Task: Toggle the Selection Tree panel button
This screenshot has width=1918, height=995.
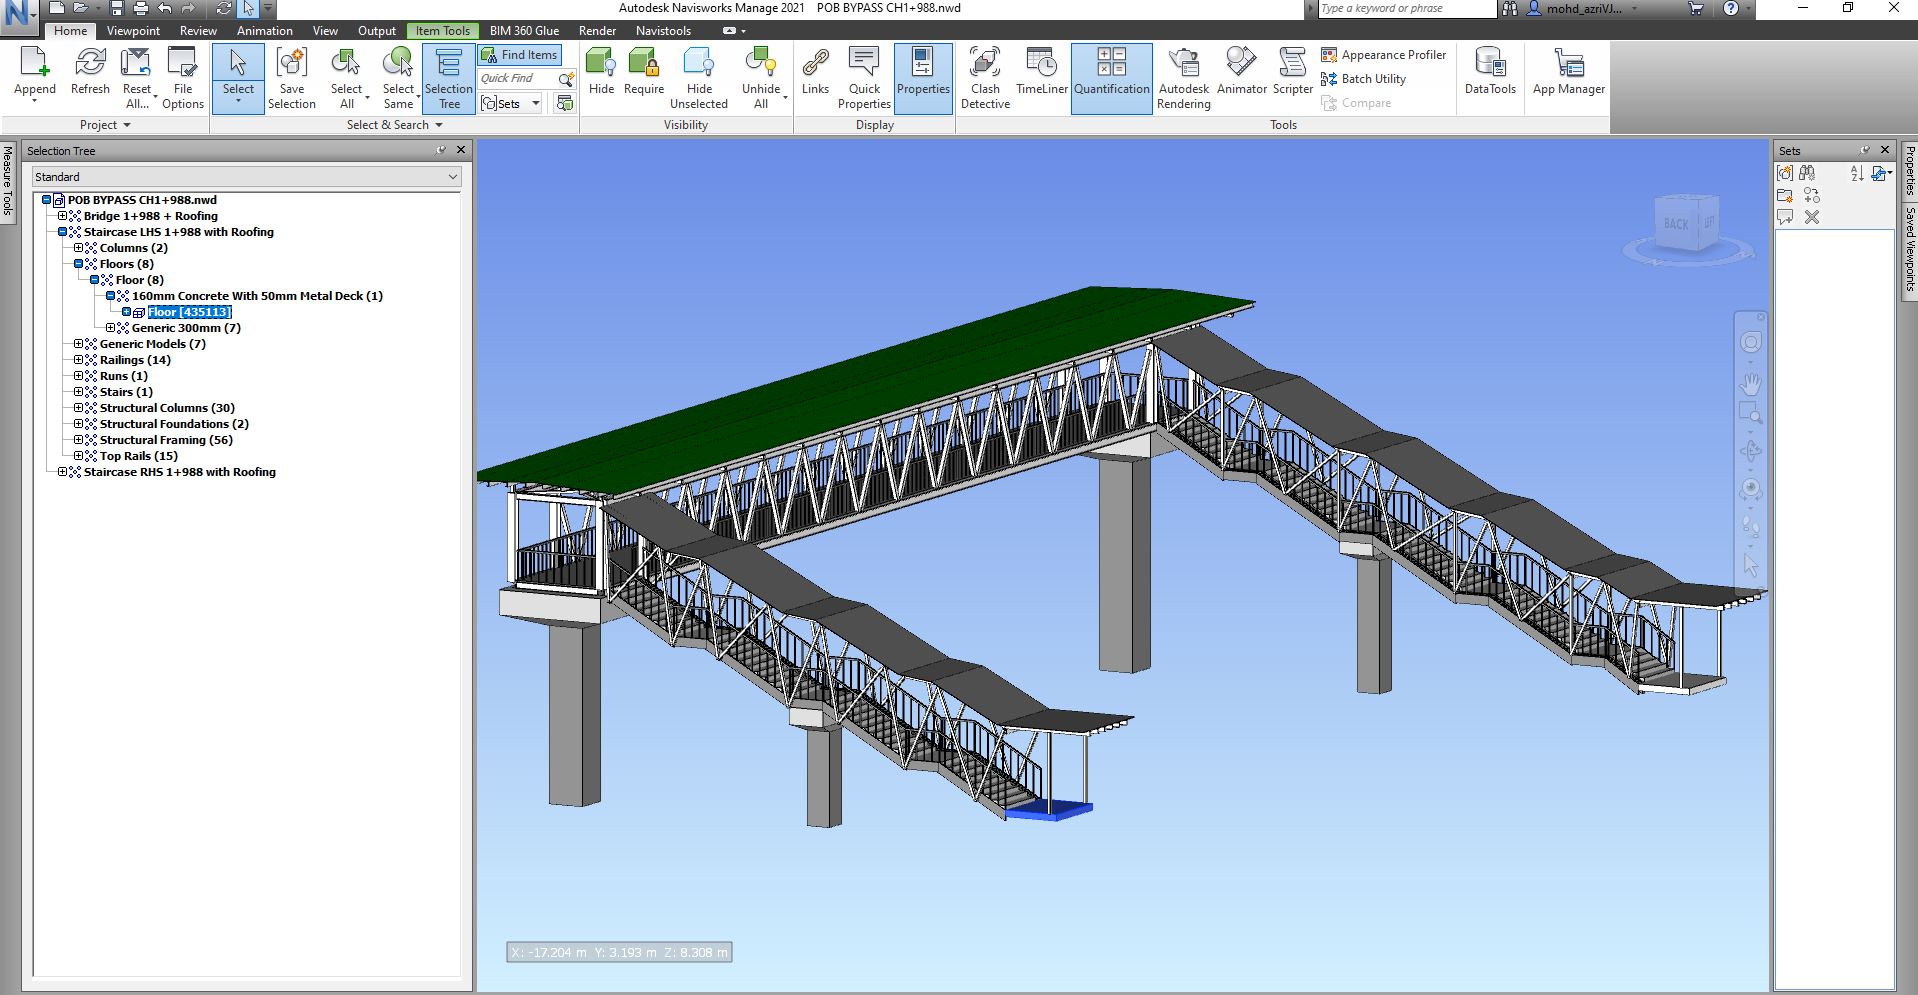Action: pos(449,77)
